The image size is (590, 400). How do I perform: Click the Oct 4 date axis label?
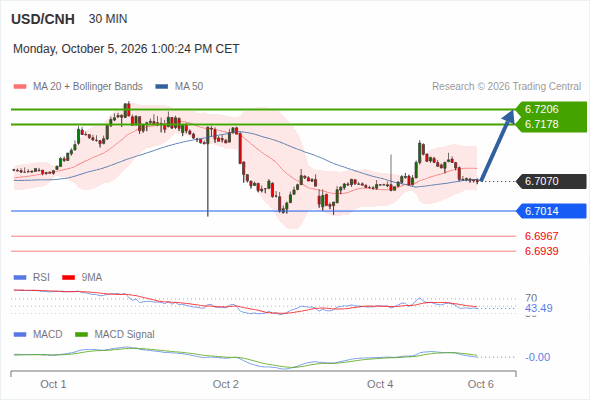click(x=380, y=384)
